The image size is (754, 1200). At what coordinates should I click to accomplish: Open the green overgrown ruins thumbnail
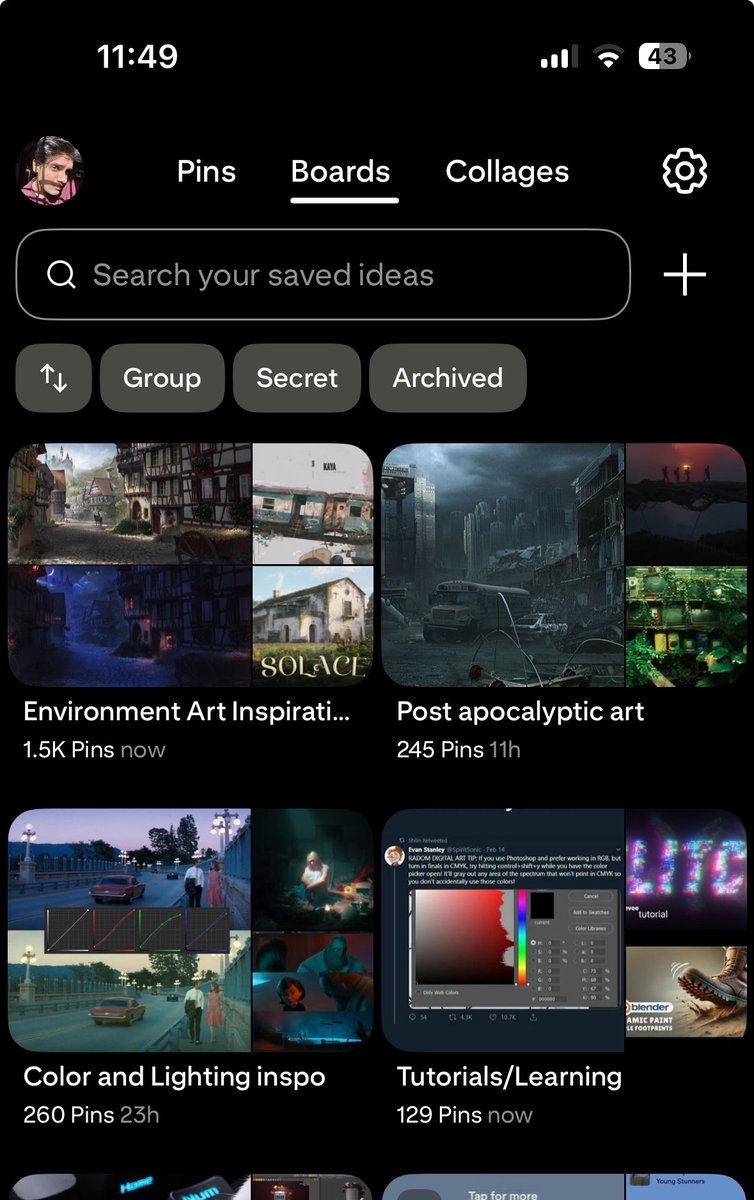click(686, 627)
